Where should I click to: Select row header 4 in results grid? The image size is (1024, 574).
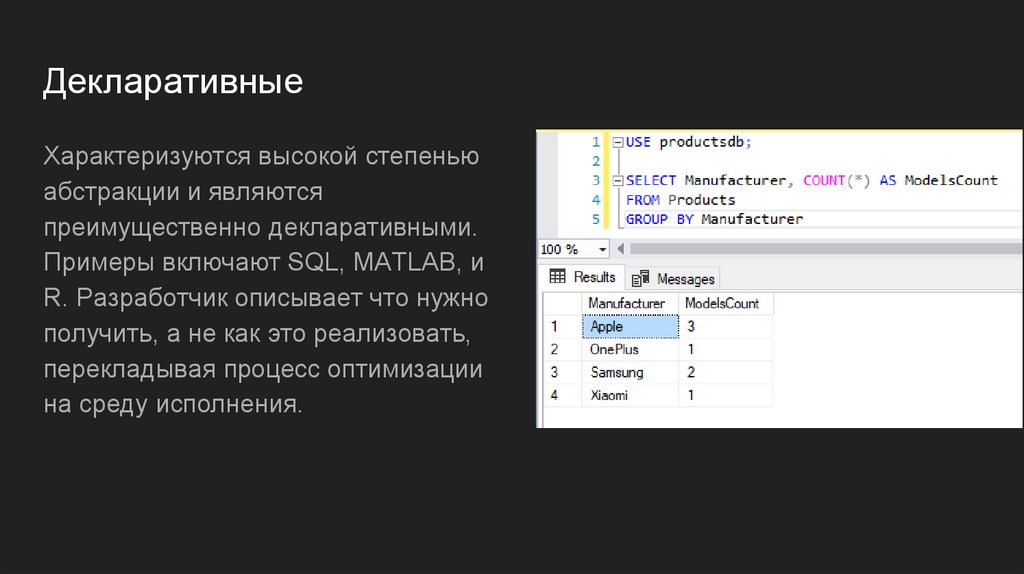(562, 395)
